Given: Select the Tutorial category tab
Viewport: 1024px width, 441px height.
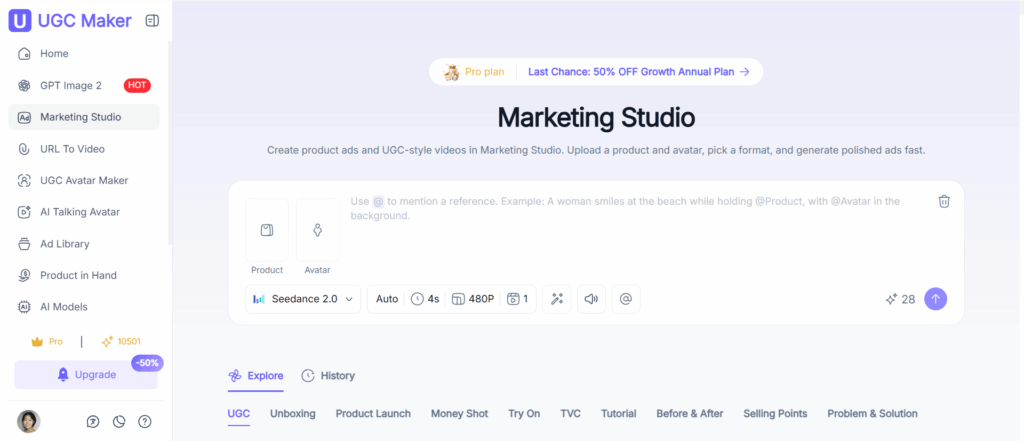Looking at the screenshot, I should pos(618,414).
